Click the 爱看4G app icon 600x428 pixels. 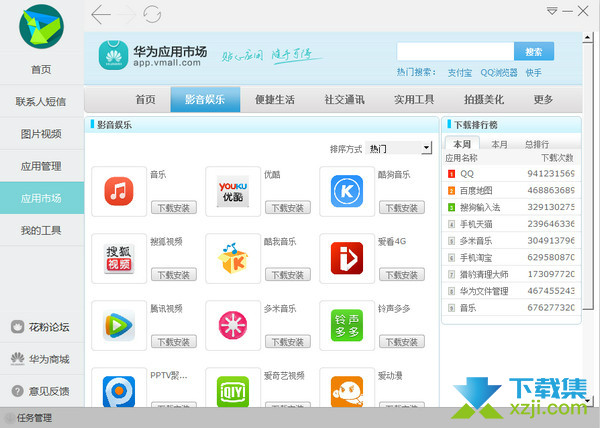point(347,258)
